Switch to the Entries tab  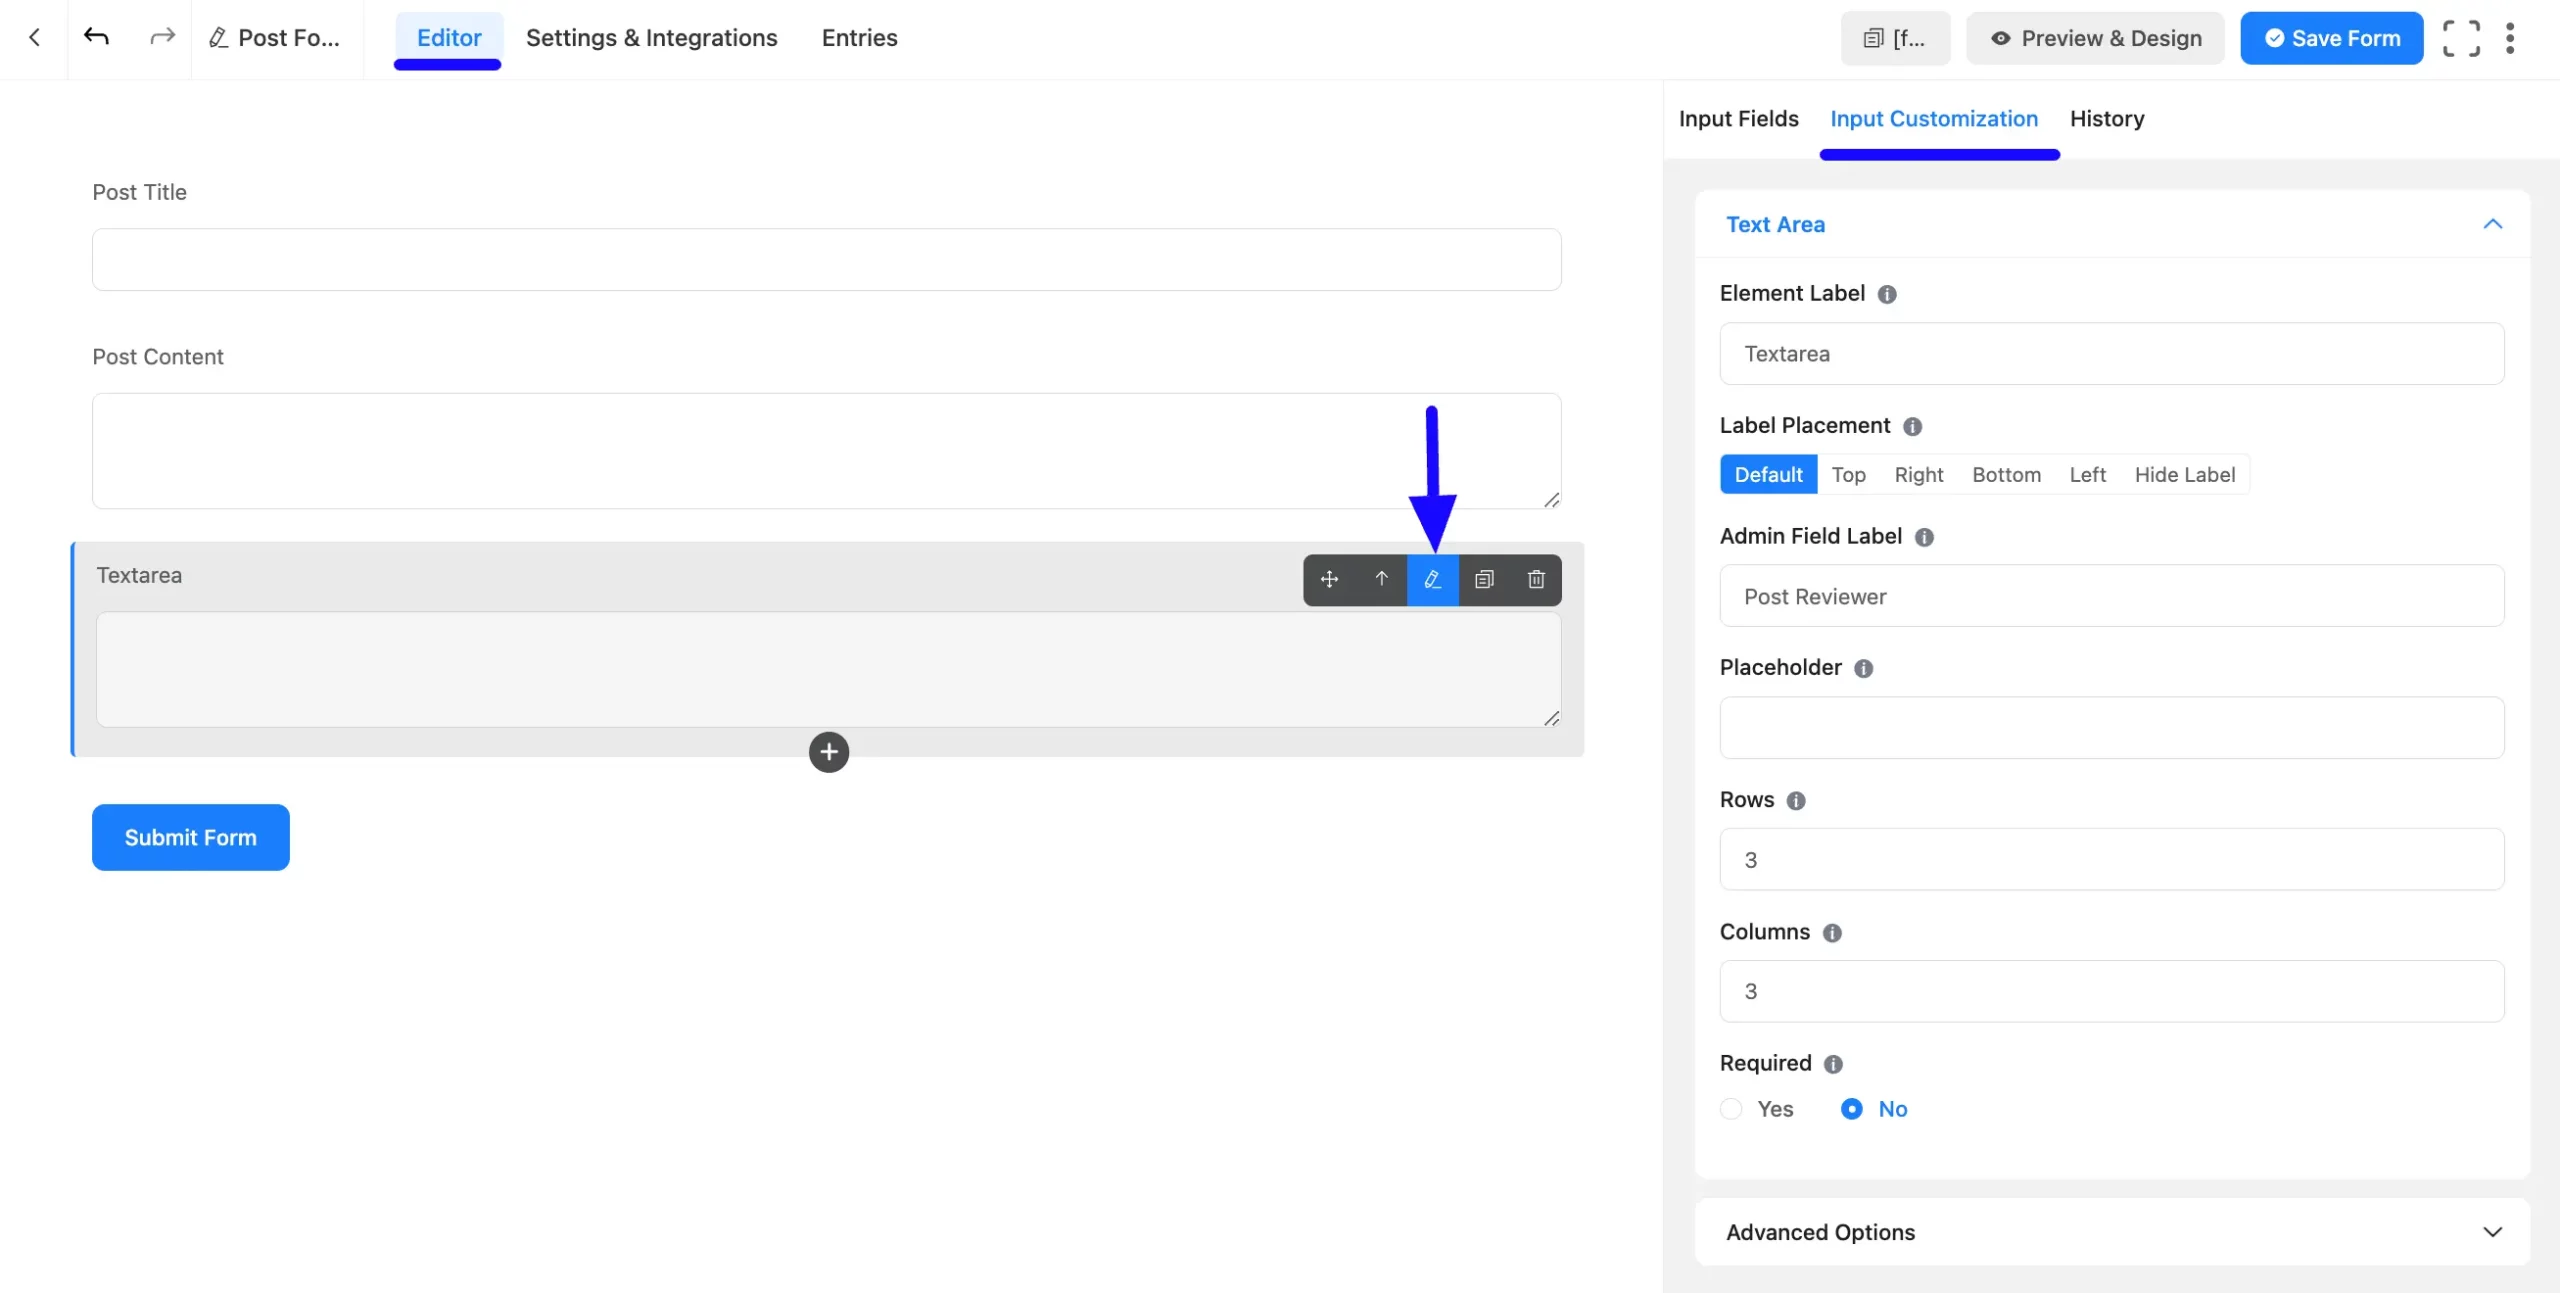858,38
